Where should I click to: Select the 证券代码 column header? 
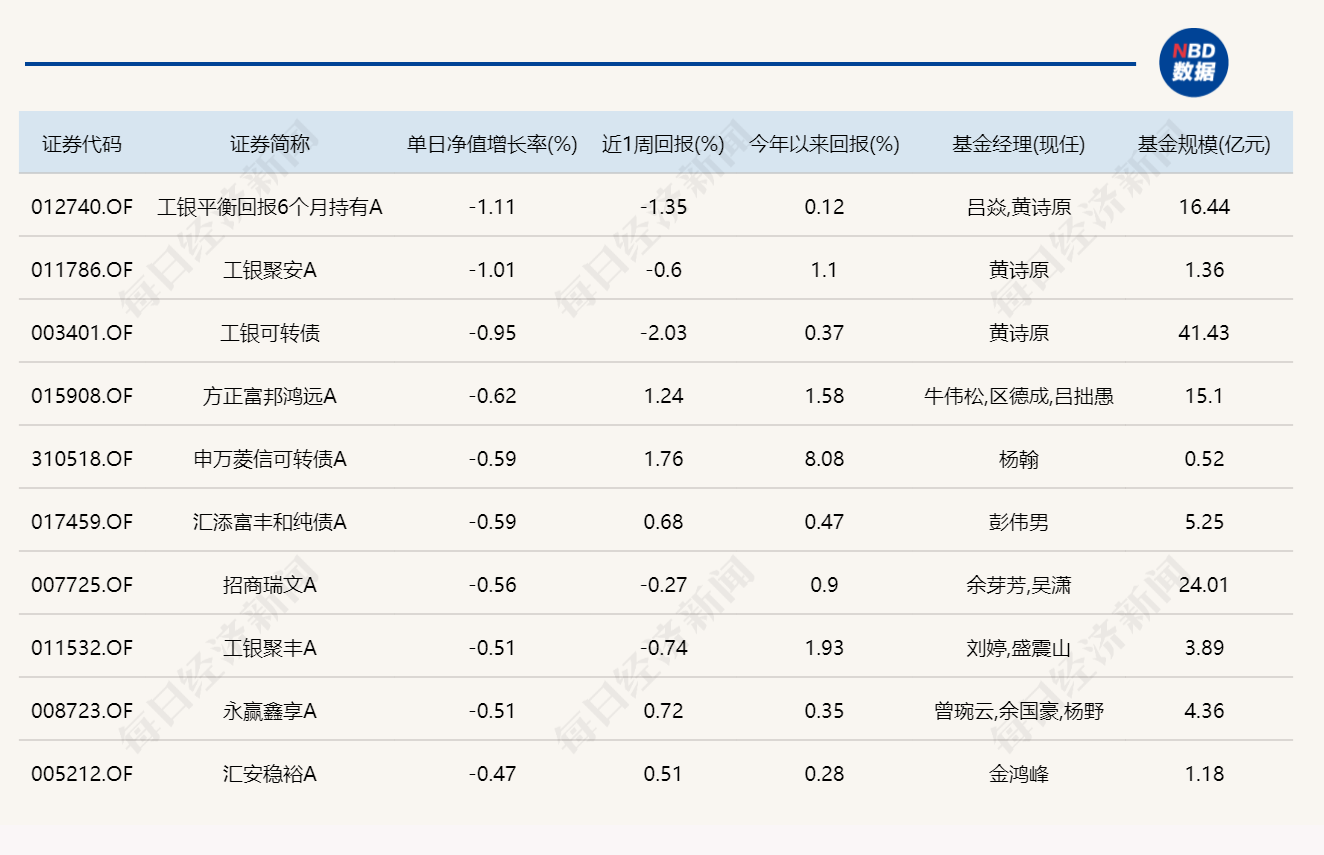(80, 142)
